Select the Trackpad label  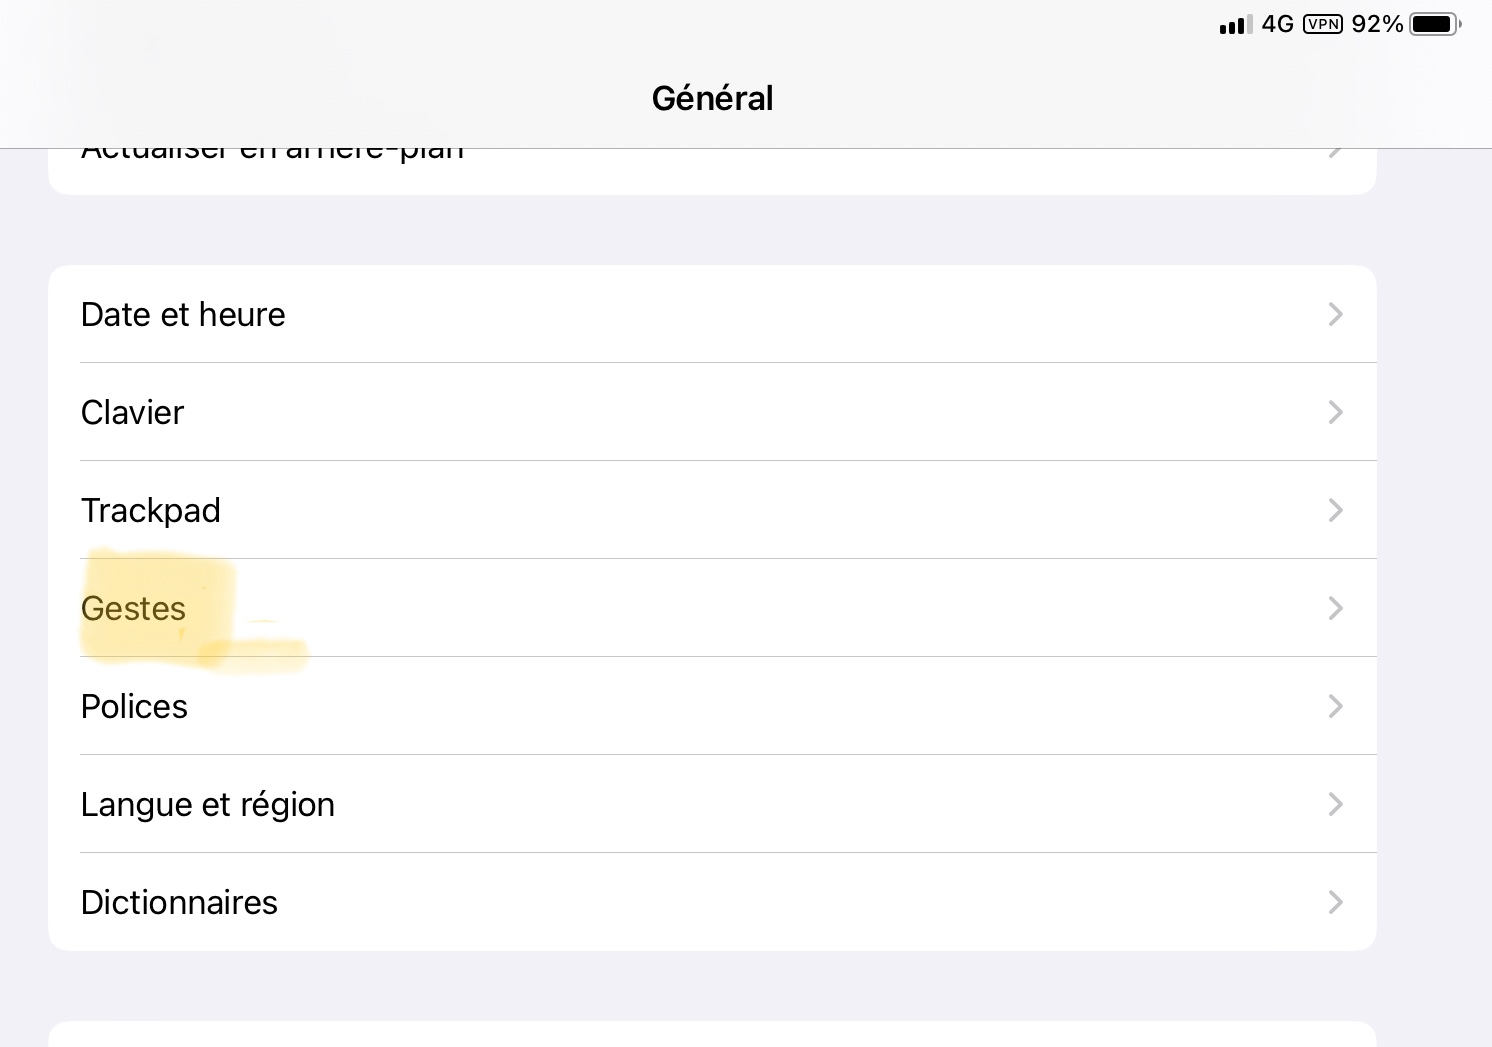point(151,511)
